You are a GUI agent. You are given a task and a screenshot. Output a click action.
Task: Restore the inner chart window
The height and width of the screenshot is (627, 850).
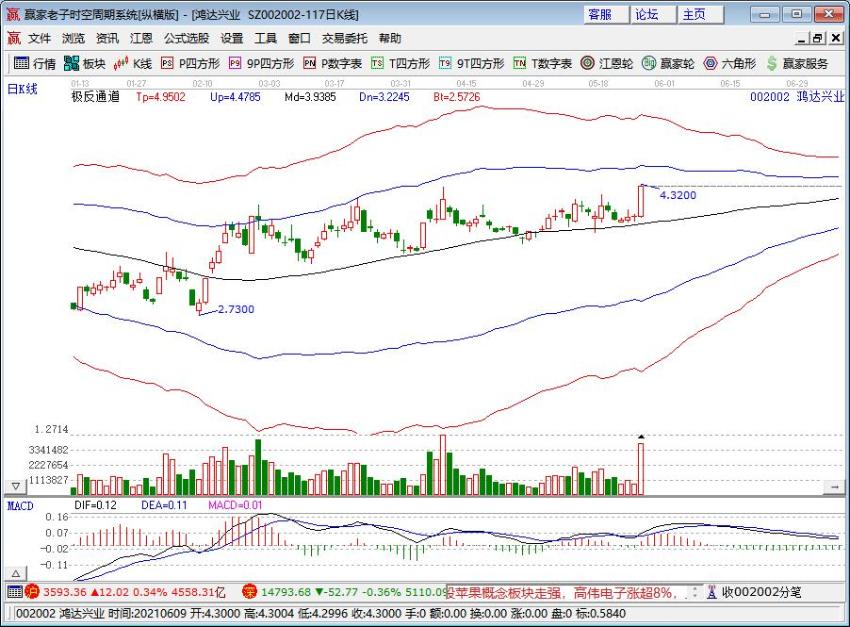818,38
